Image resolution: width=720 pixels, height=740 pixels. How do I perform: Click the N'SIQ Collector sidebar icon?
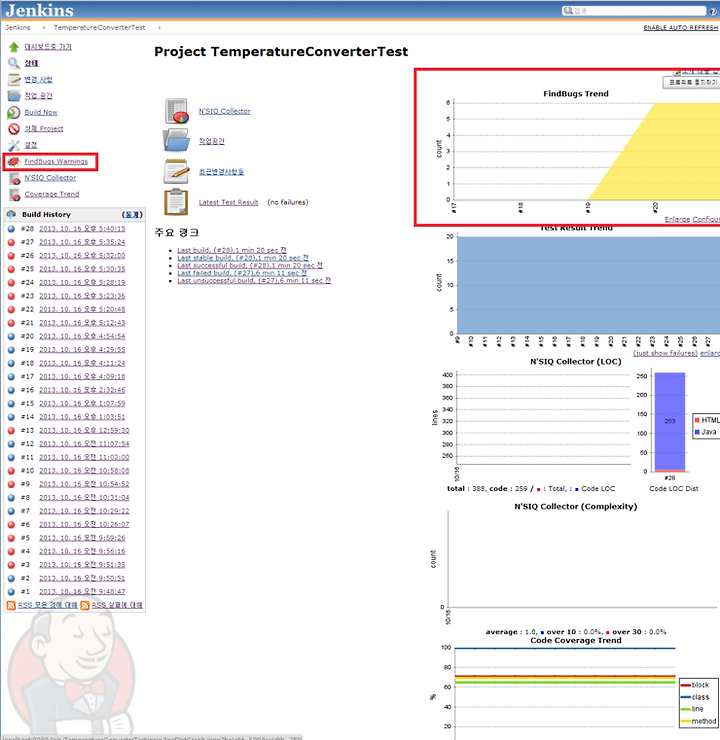[x=14, y=178]
